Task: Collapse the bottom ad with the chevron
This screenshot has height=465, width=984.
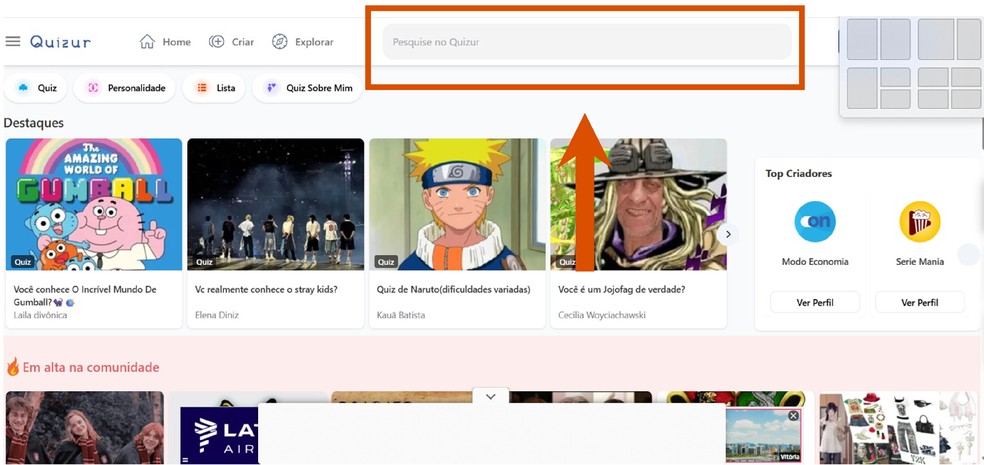Action: [x=491, y=397]
